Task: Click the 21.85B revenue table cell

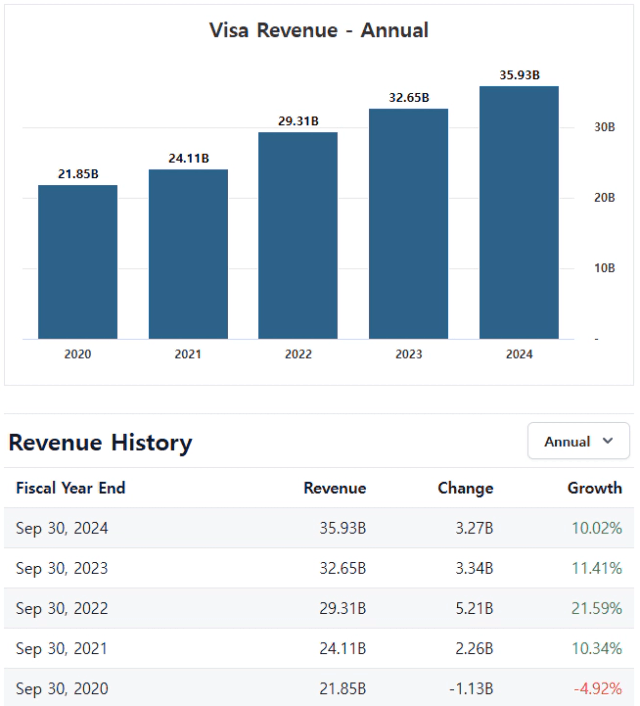Action: pyautogui.click(x=343, y=688)
